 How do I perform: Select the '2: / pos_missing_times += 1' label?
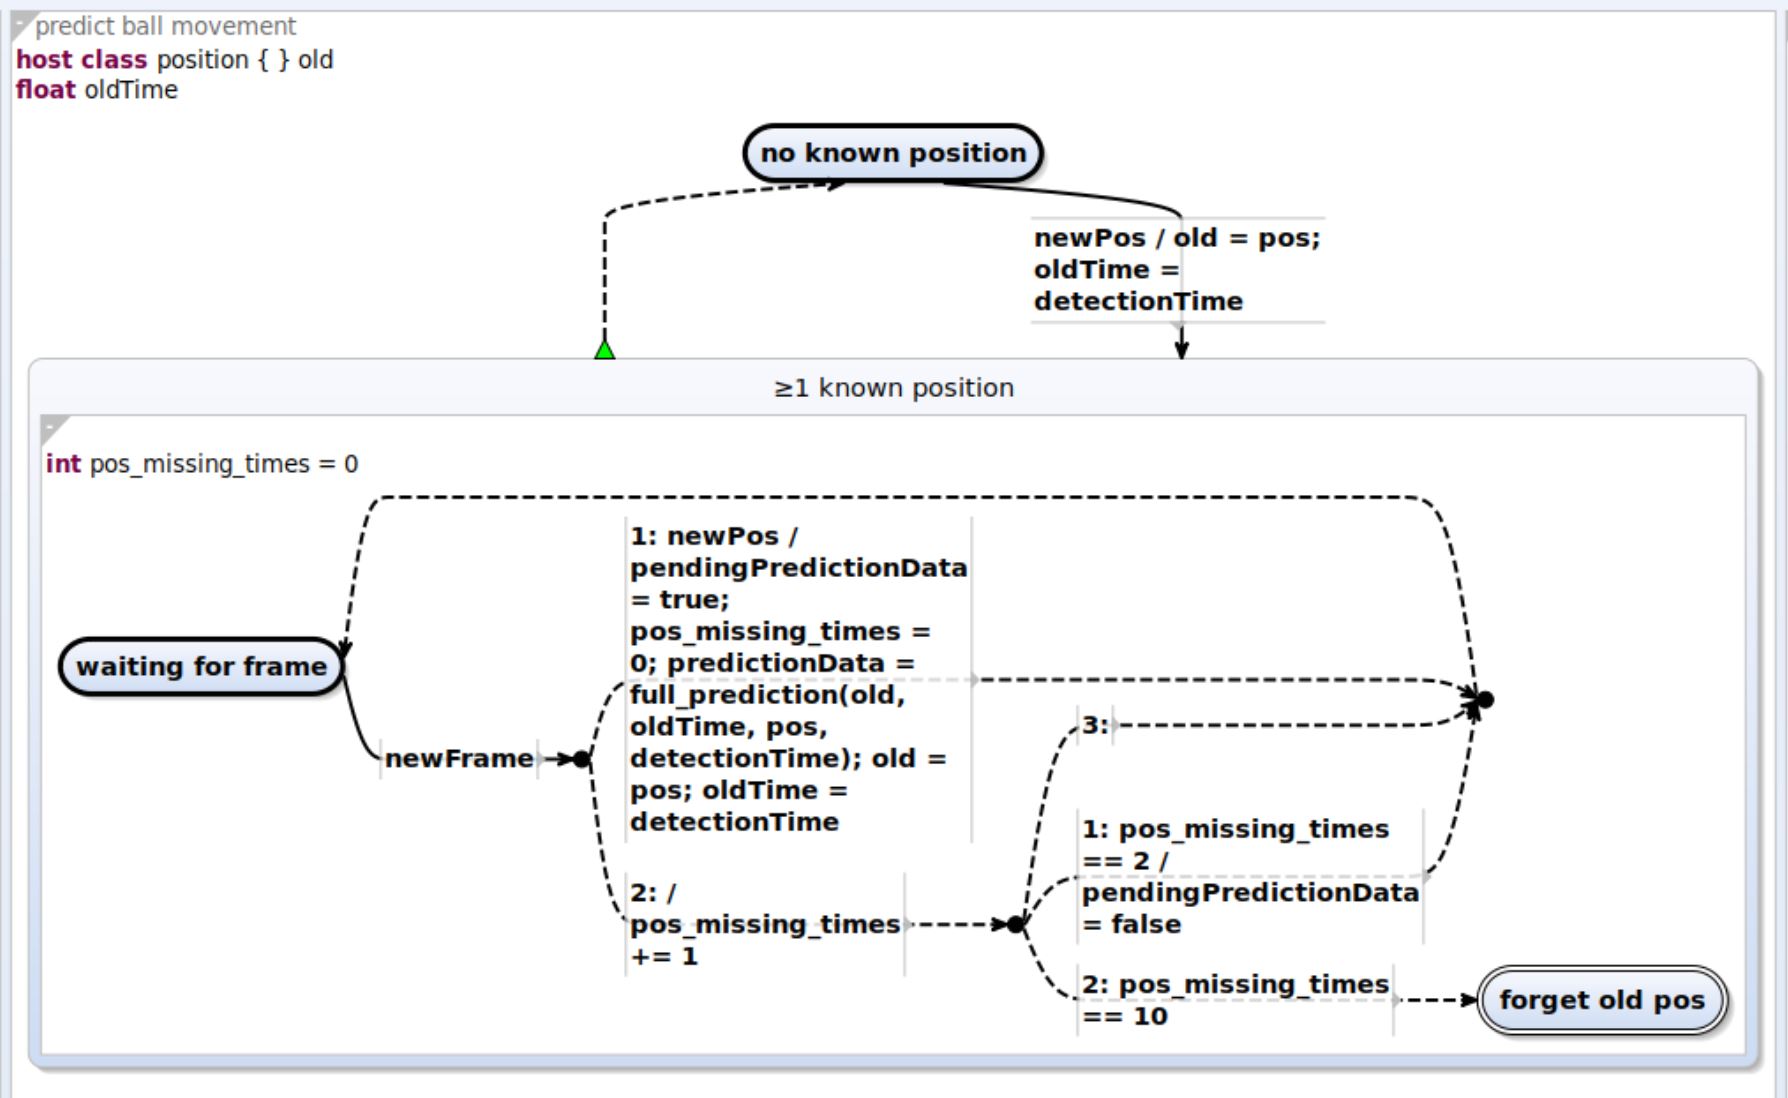[765, 924]
